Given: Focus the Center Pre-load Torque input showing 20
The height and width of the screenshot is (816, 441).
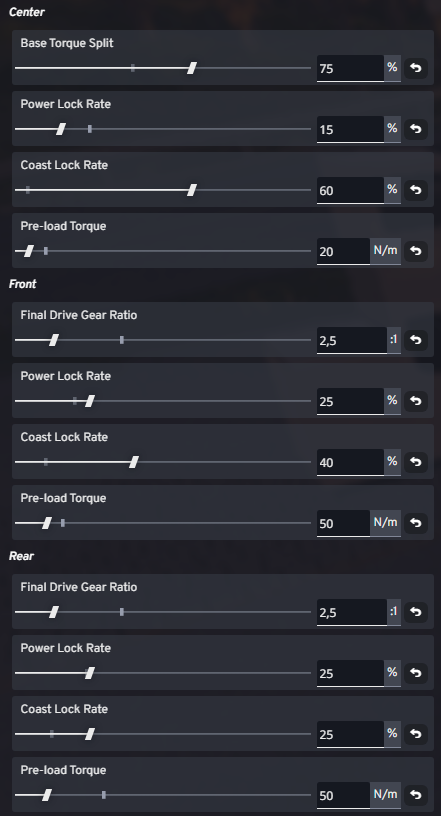Looking at the screenshot, I should point(344,251).
